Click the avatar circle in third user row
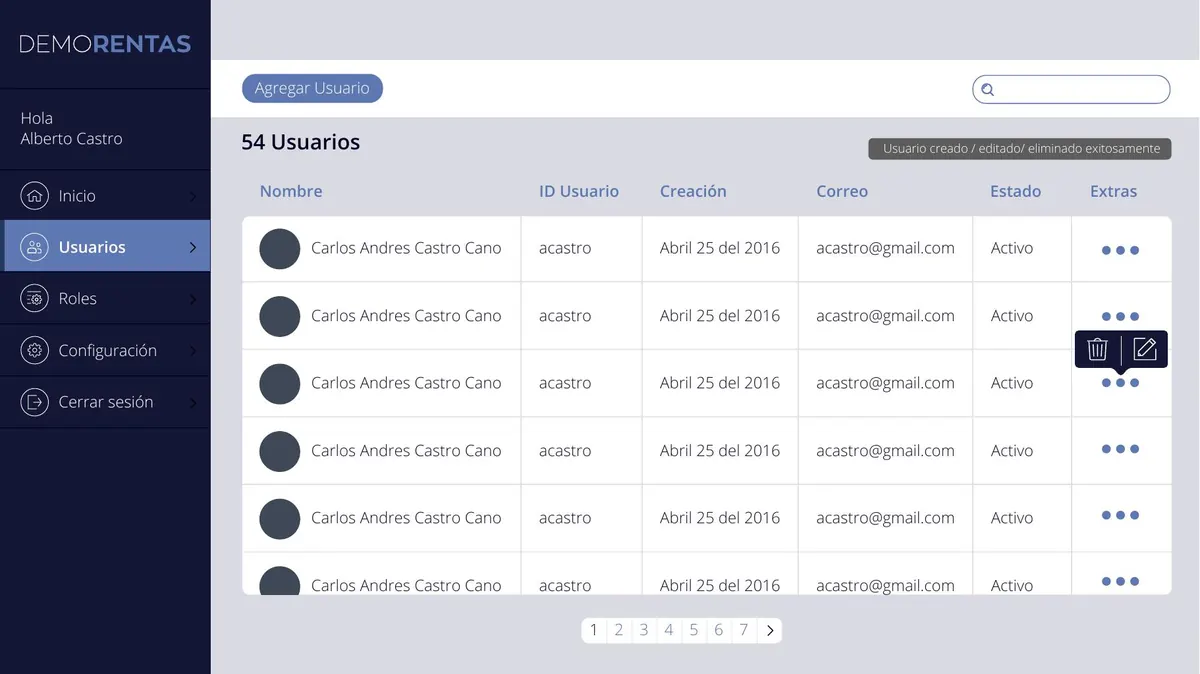1200x674 pixels. click(x=280, y=384)
